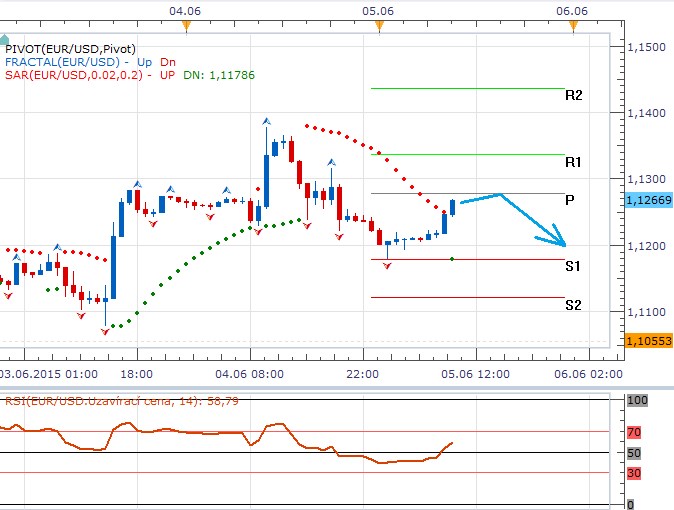The width and height of the screenshot is (674, 510).
Task: Select the R2 resistance level label
Action: (x=573, y=96)
